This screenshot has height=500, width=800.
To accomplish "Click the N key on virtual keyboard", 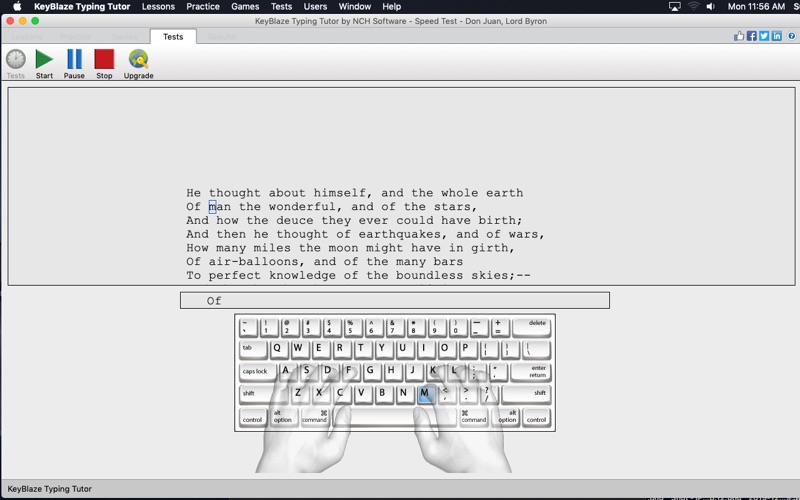I will click(x=404, y=393).
